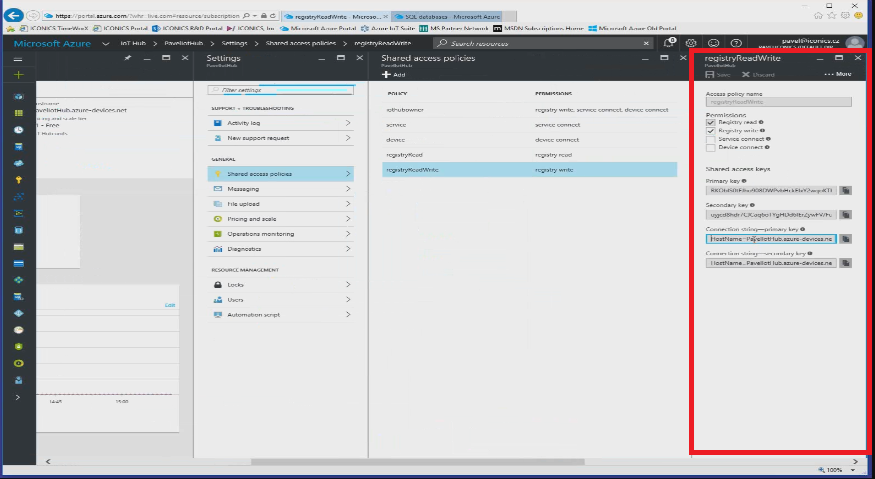Image resolution: width=875 pixels, height=479 pixels.
Task: Open the help question mark icon
Action: (735, 43)
